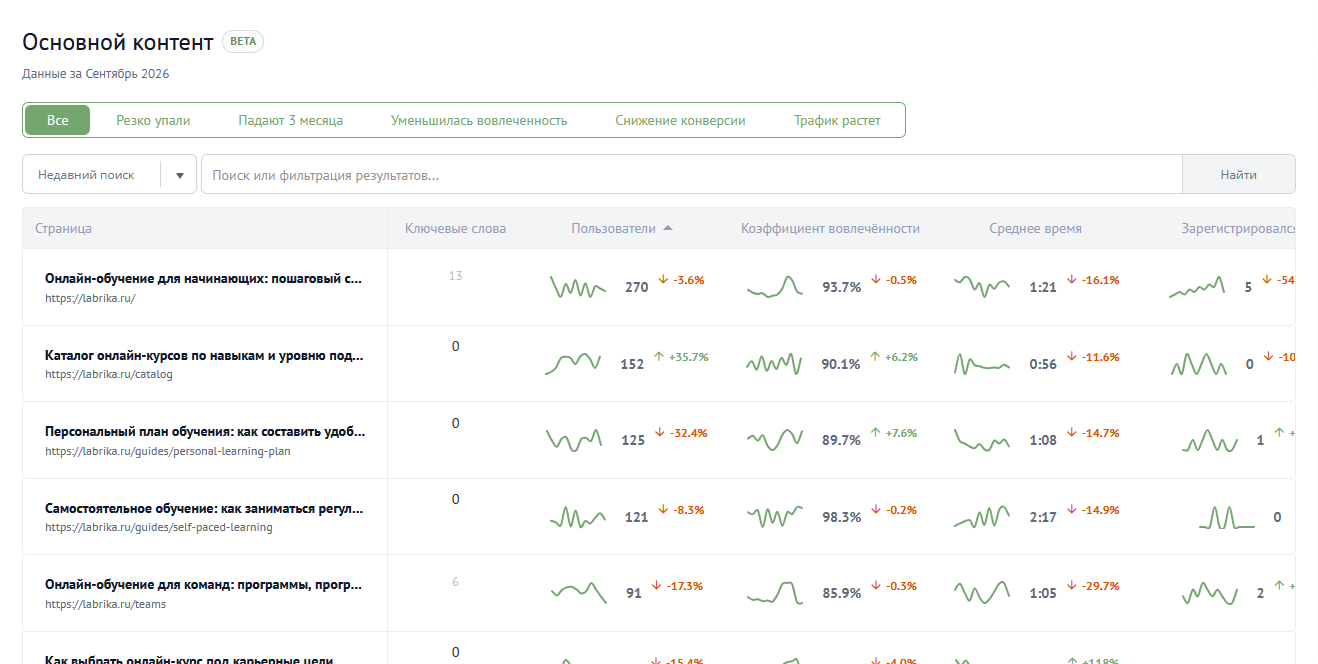Viewport: 1318px width, 664px height.
Task: Click the red down arrow beside -3.6%
Action: coord(662,280)
